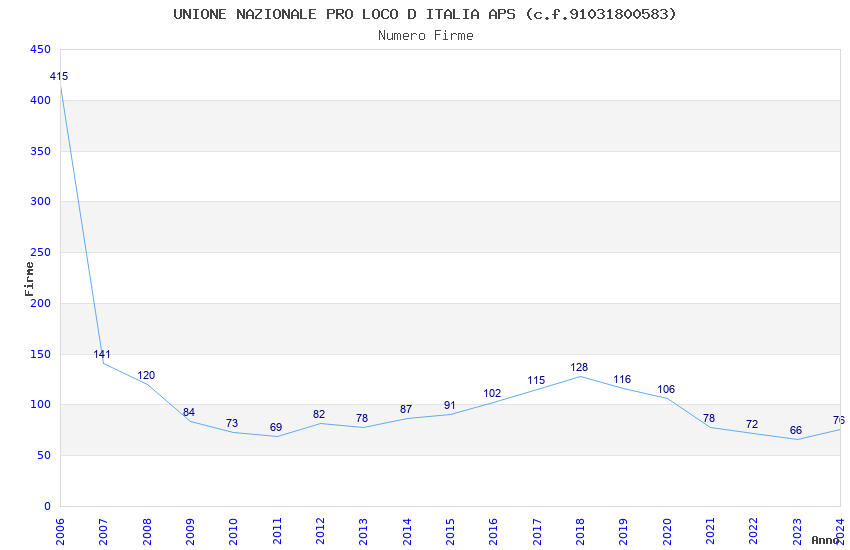Viewport: 850px width, 550px height.
Task: Click the data label 73
Action: pos(232,423)
